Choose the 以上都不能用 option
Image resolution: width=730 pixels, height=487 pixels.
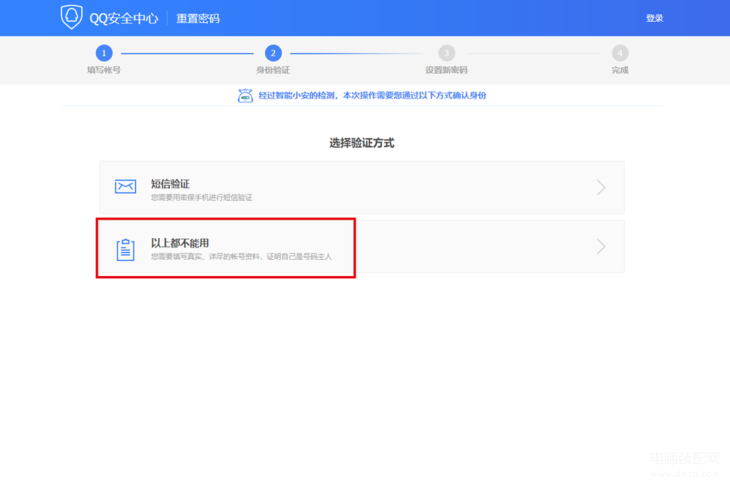(x=362, y=246)
